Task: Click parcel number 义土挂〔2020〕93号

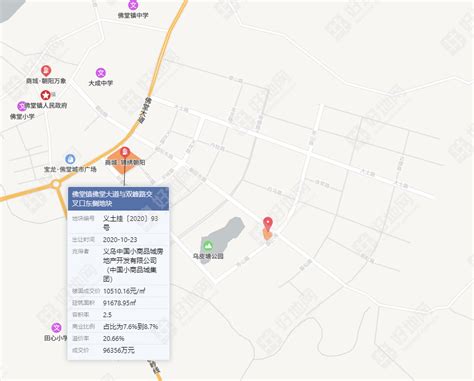Action: click(130, 223)
